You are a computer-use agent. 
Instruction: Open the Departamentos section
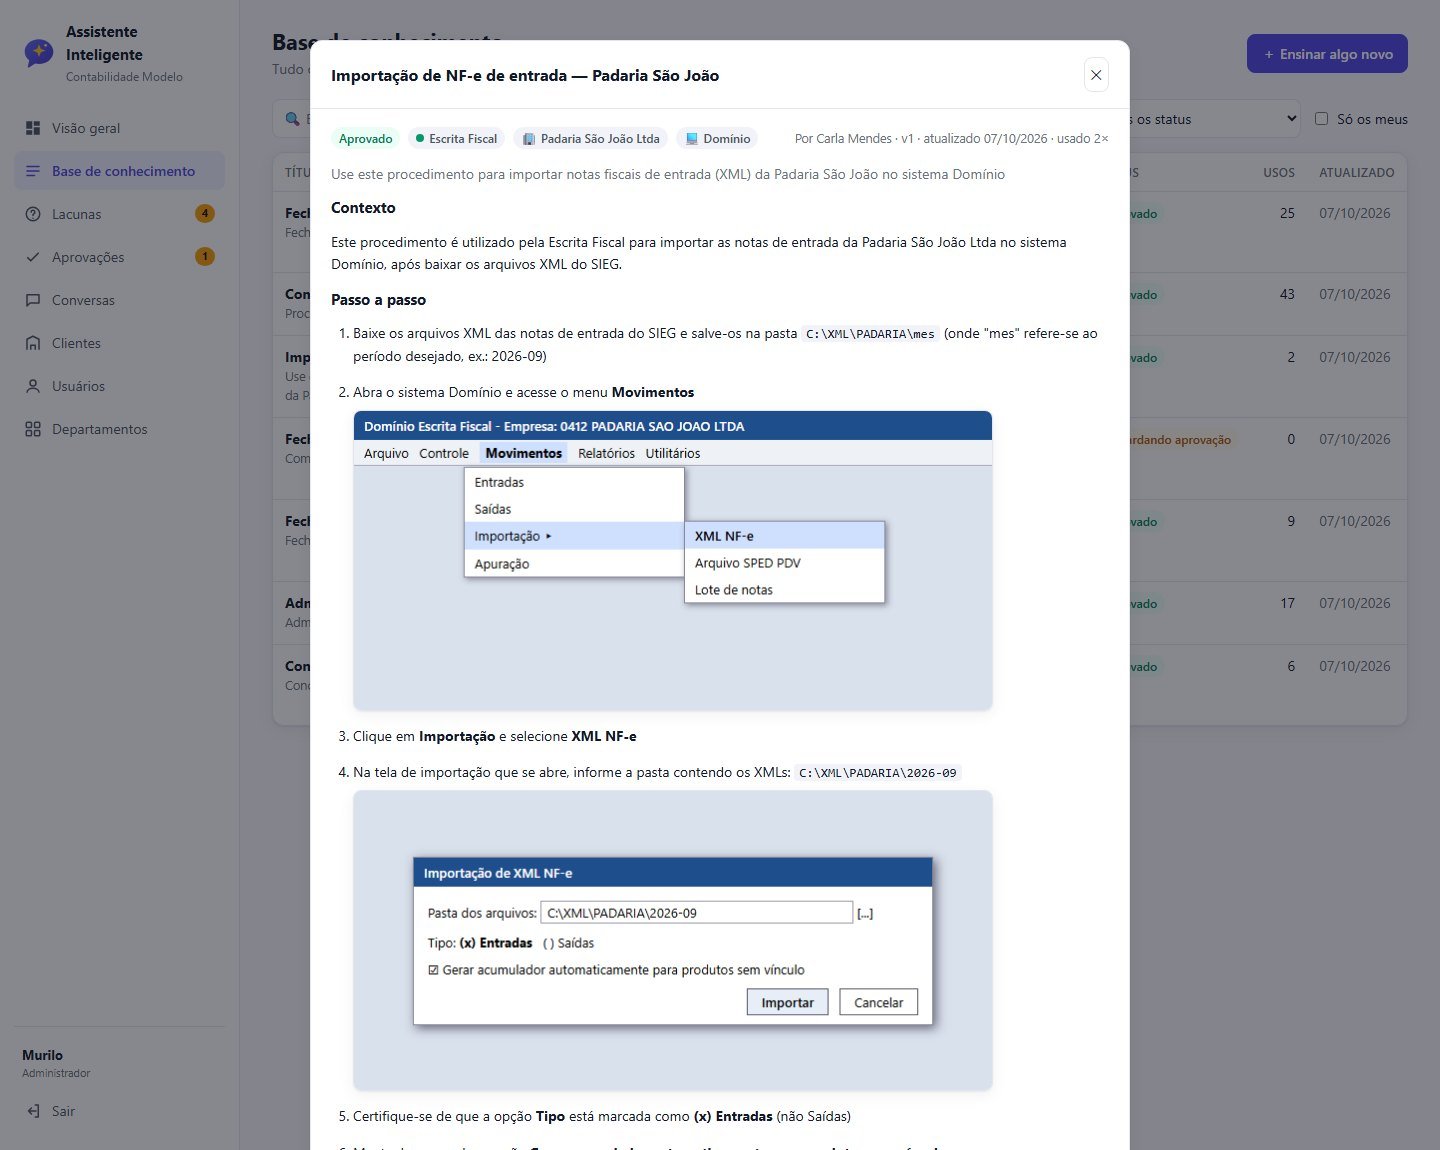pyautogui.click(x=119, y=429)
